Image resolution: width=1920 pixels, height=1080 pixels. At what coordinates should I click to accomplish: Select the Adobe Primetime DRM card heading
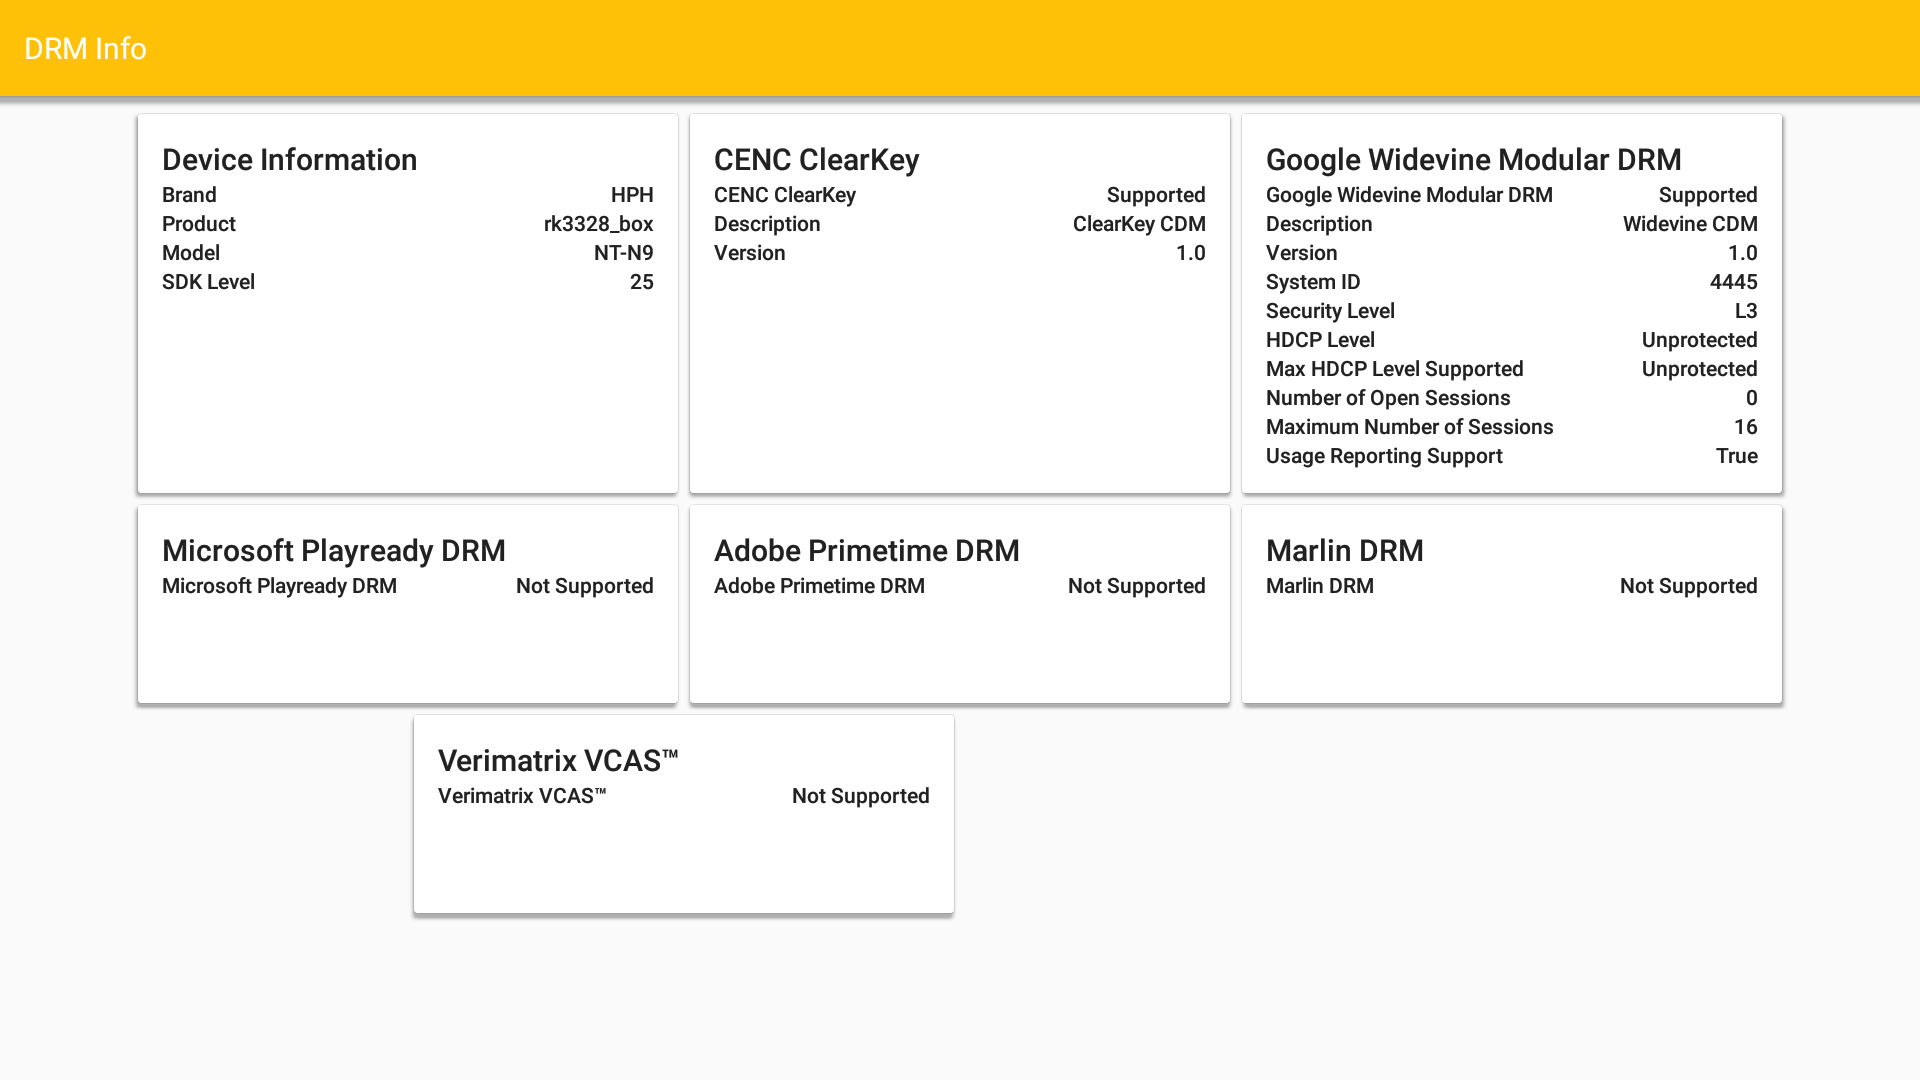pyautogui.click(x=866, y=551)
